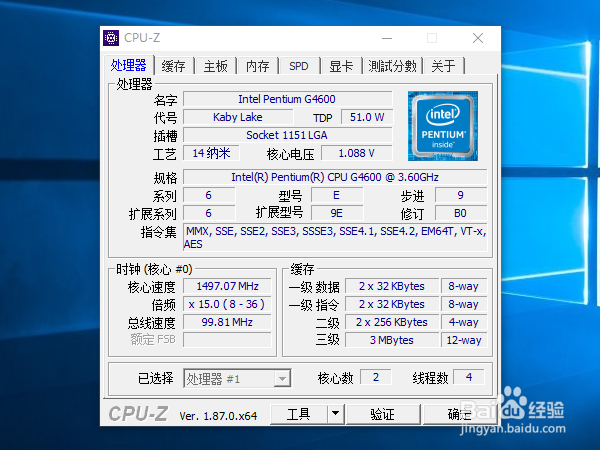Click the 1.088 V core voltage value
600x450 pixels.
357,153
